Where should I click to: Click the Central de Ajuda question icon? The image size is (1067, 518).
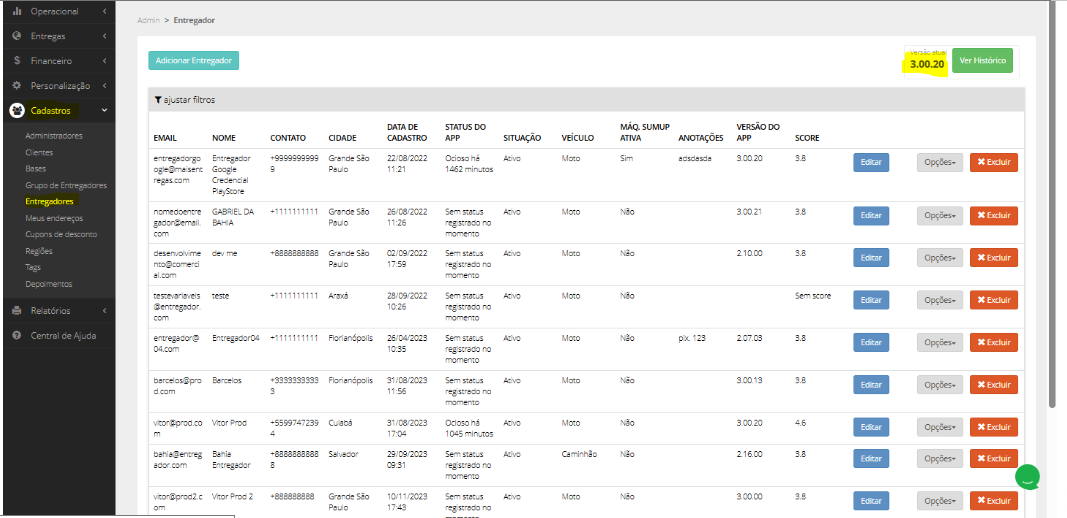click(x=17, y=336)
